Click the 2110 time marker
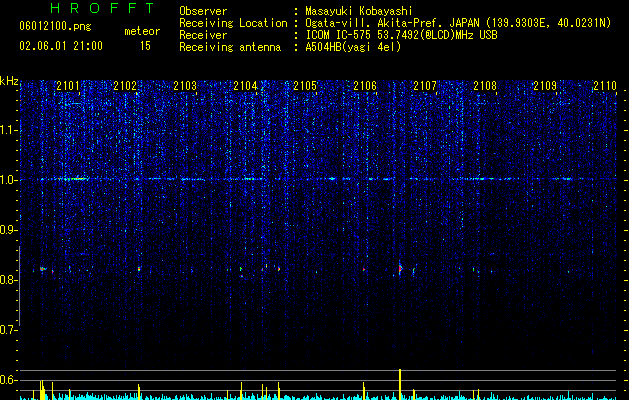The height and width of the screenshot is (400, 629). click(605, 86)
